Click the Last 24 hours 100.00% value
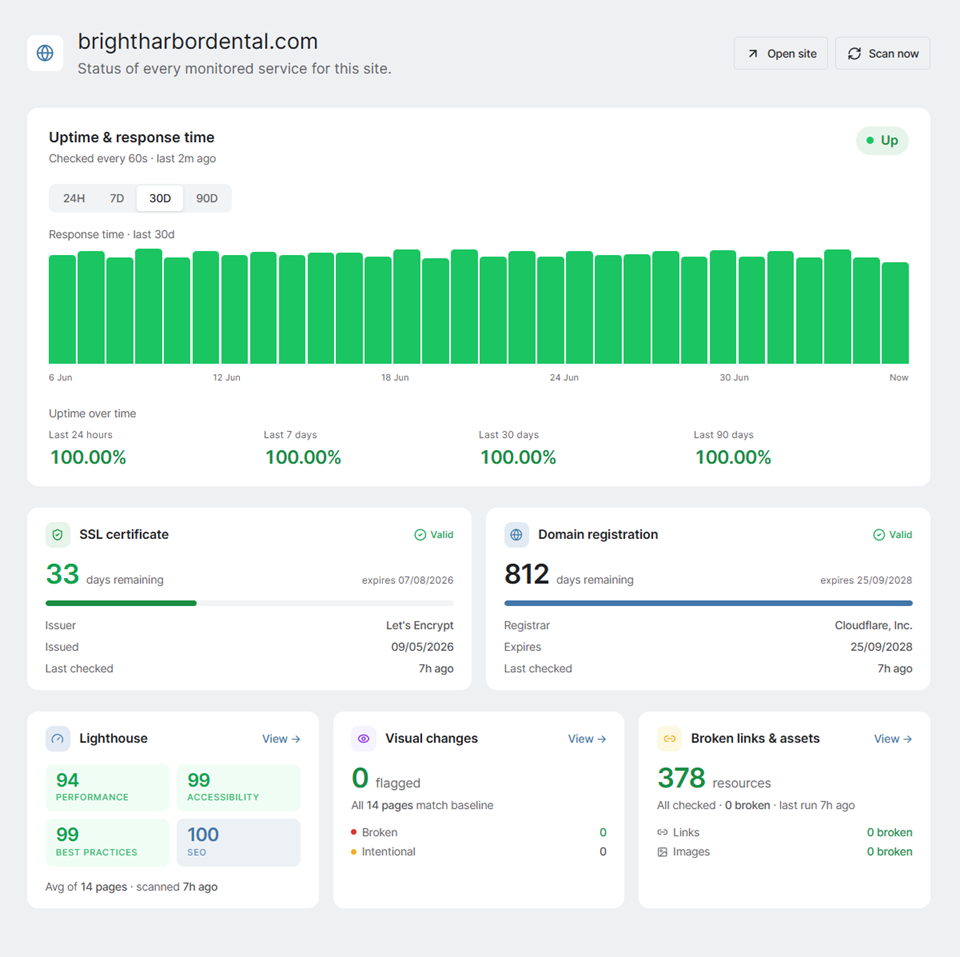The width and height of the screenshot is (960, 957). tap(88, 457)
